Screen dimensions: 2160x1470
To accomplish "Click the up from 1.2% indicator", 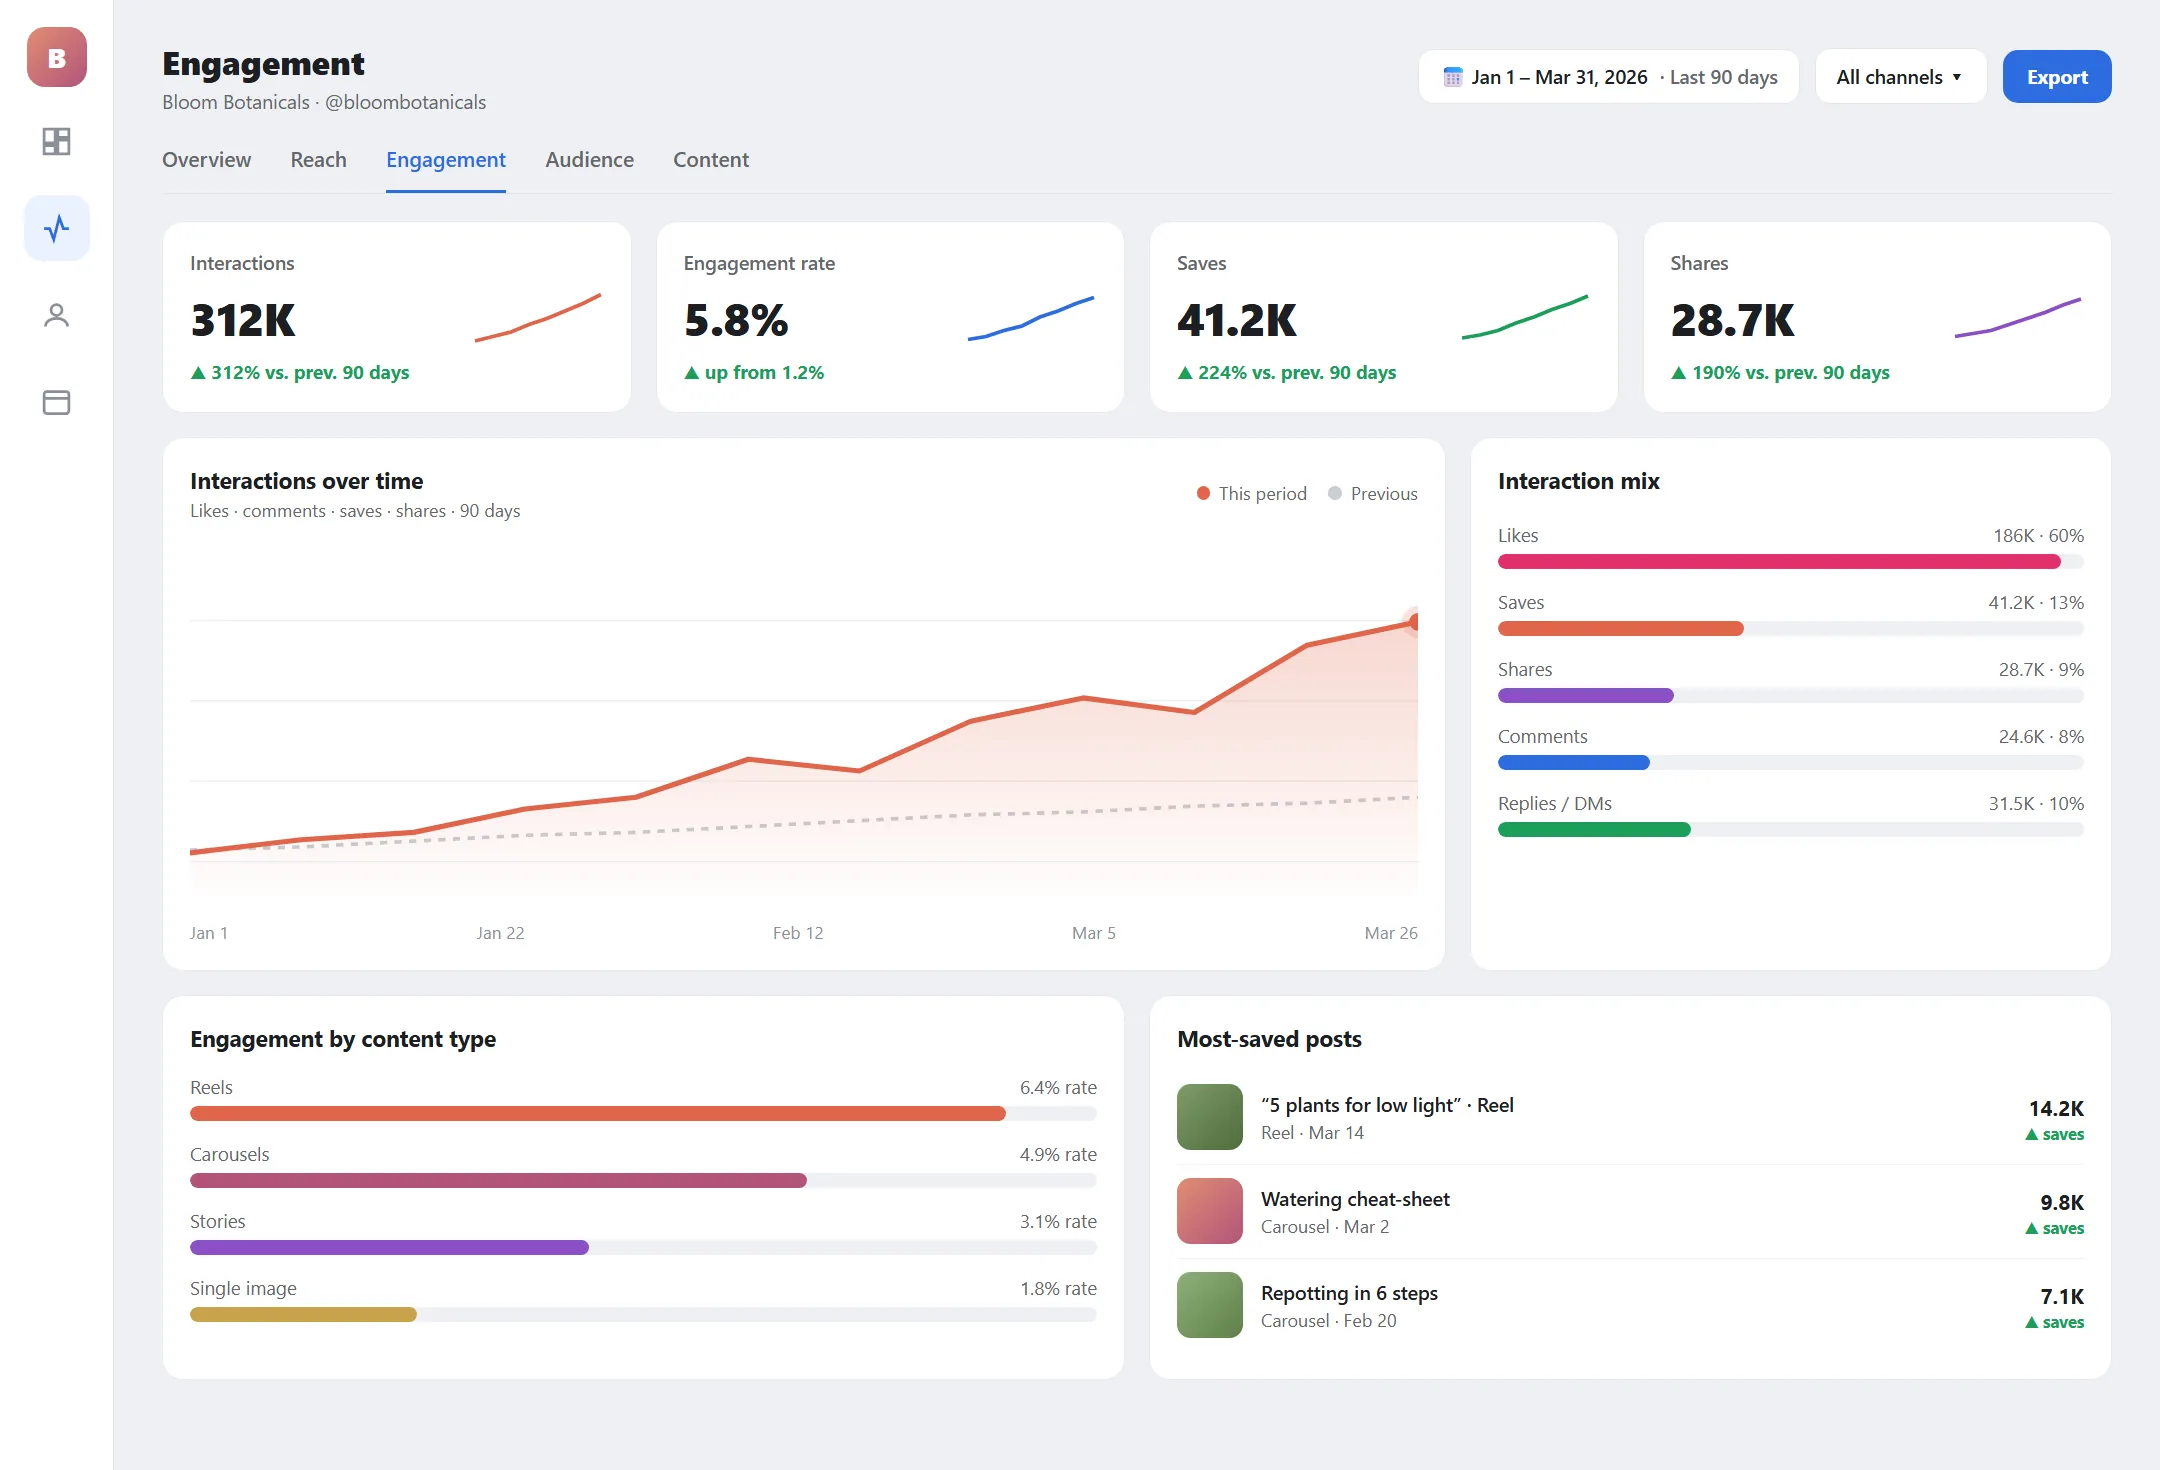I will pos(754,373).
